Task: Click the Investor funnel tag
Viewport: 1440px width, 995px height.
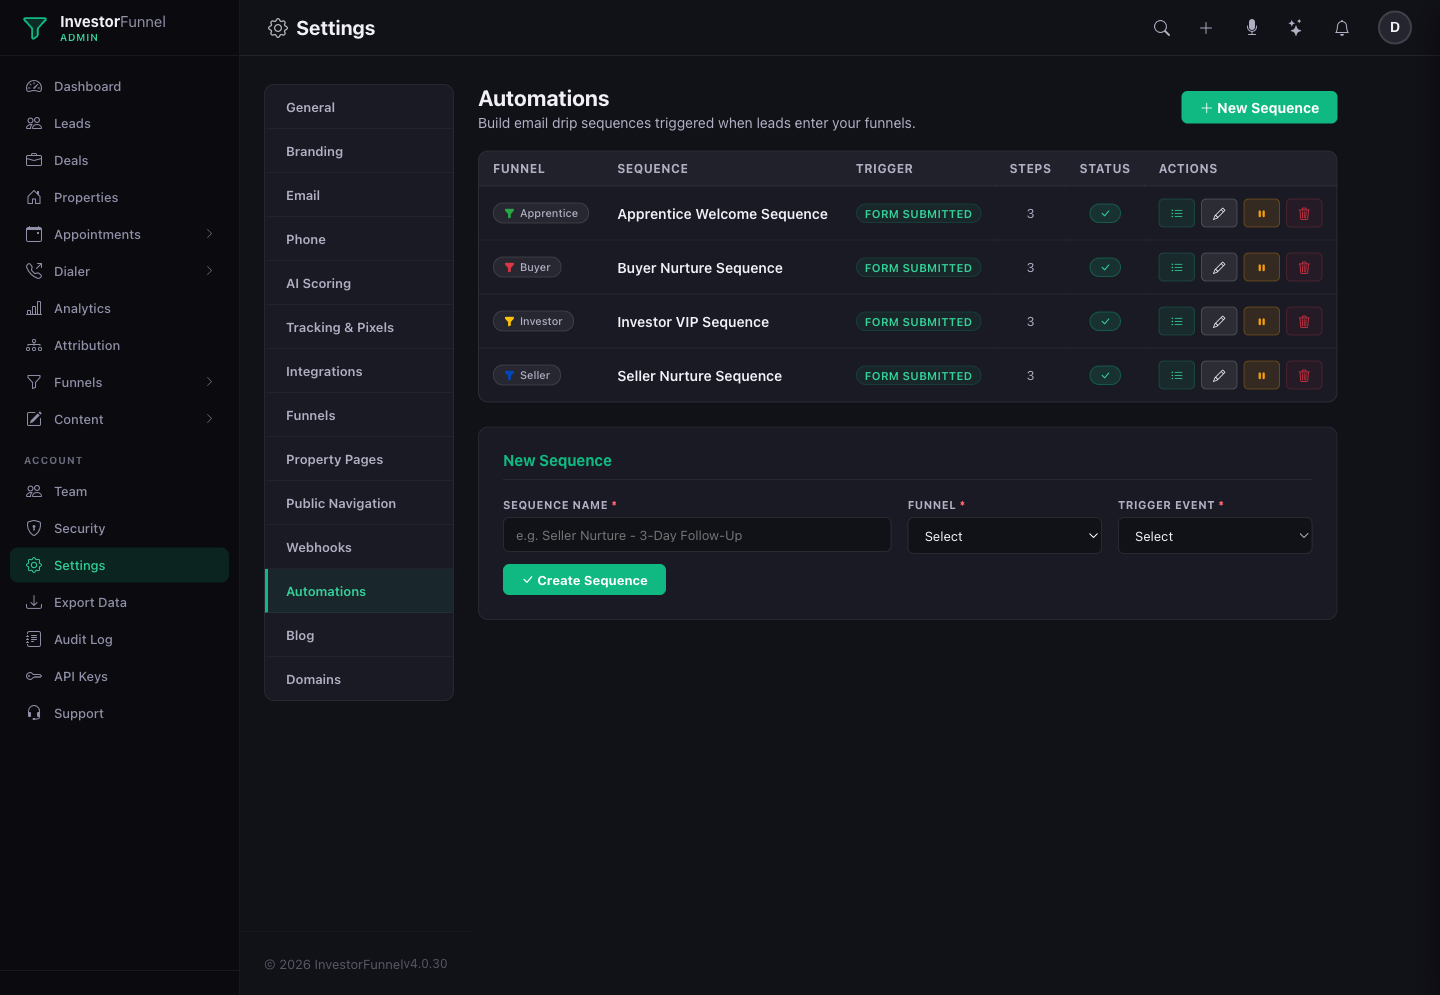Action: (533, 321)
